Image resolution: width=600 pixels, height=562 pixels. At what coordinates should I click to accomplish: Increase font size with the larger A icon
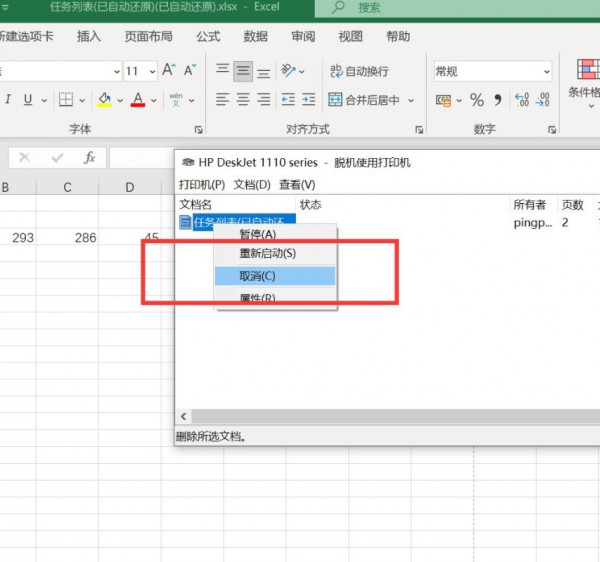tap(168, 70)
